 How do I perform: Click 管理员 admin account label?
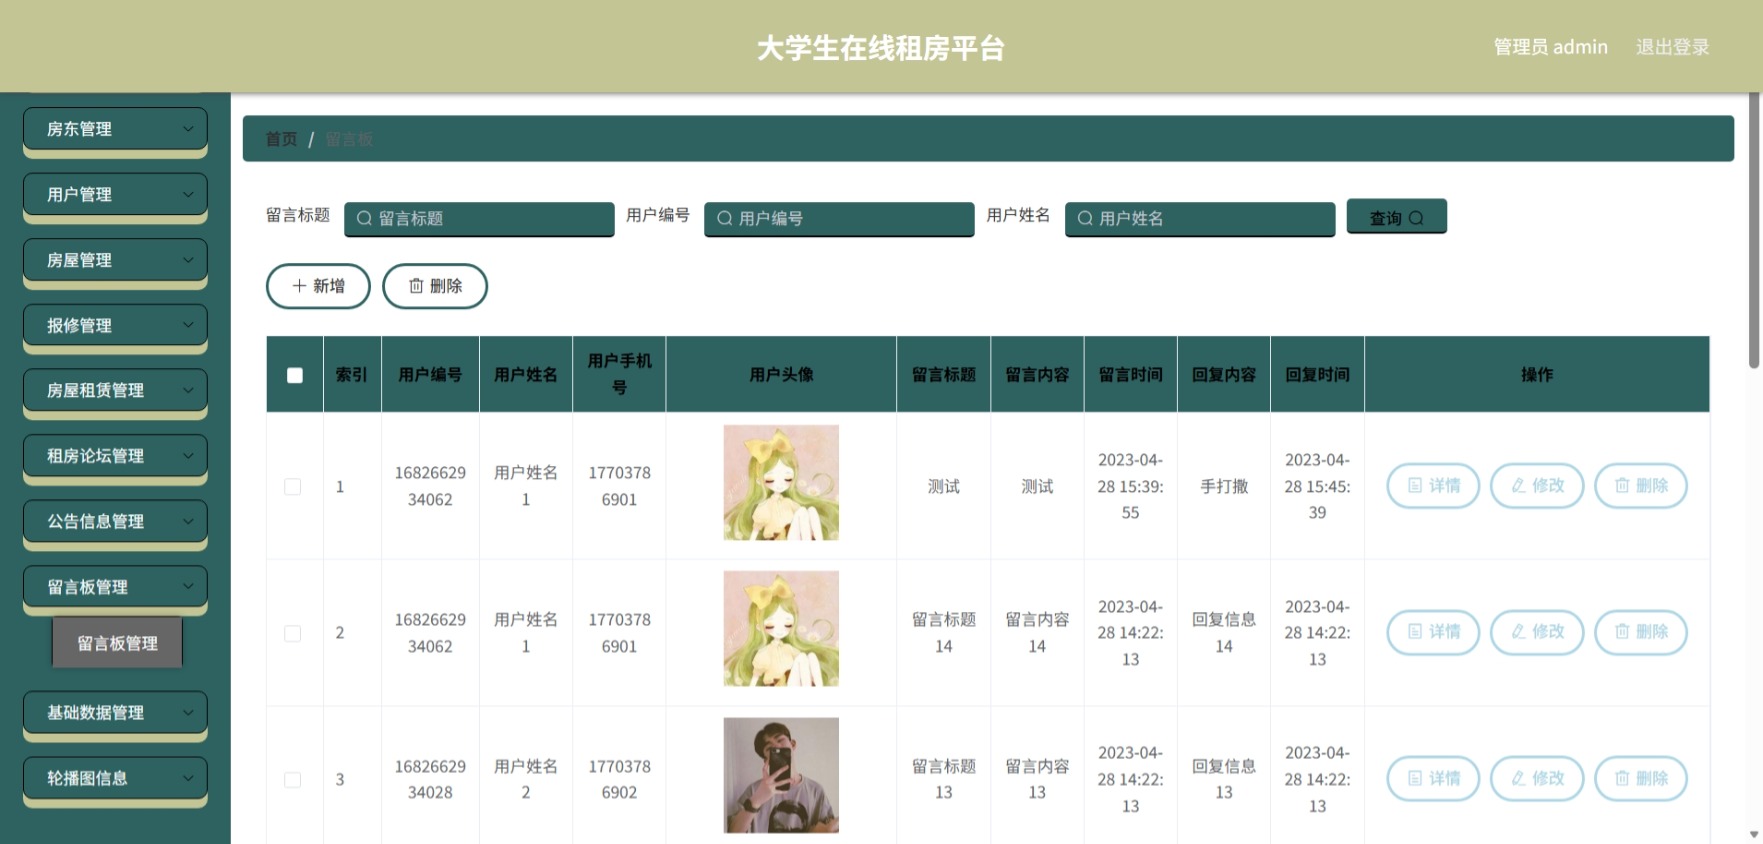click(1550, 47)
